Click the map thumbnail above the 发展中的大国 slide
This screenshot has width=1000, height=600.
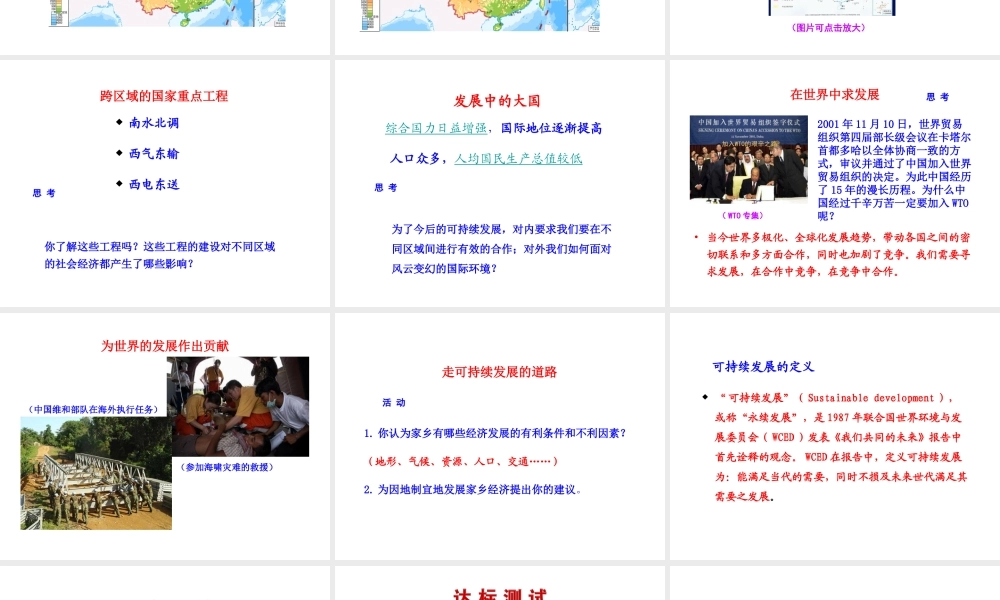click(480, 15)
